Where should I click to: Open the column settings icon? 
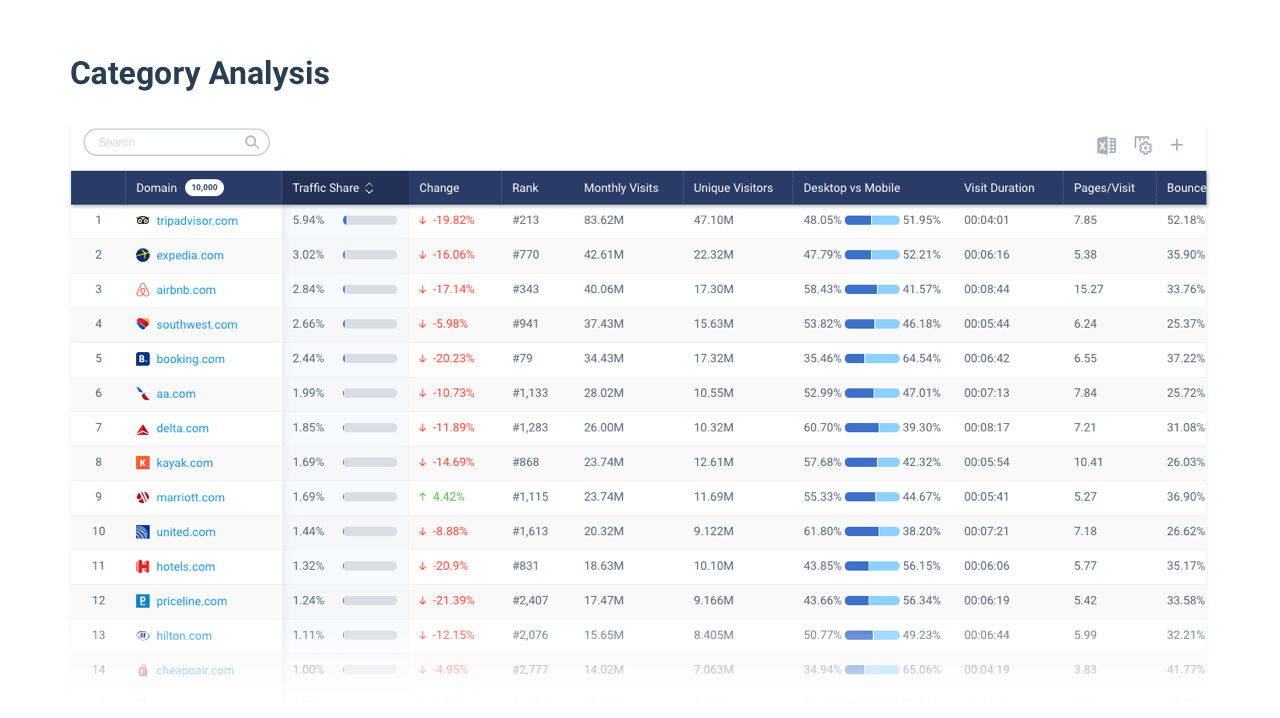pos(1143,146)
